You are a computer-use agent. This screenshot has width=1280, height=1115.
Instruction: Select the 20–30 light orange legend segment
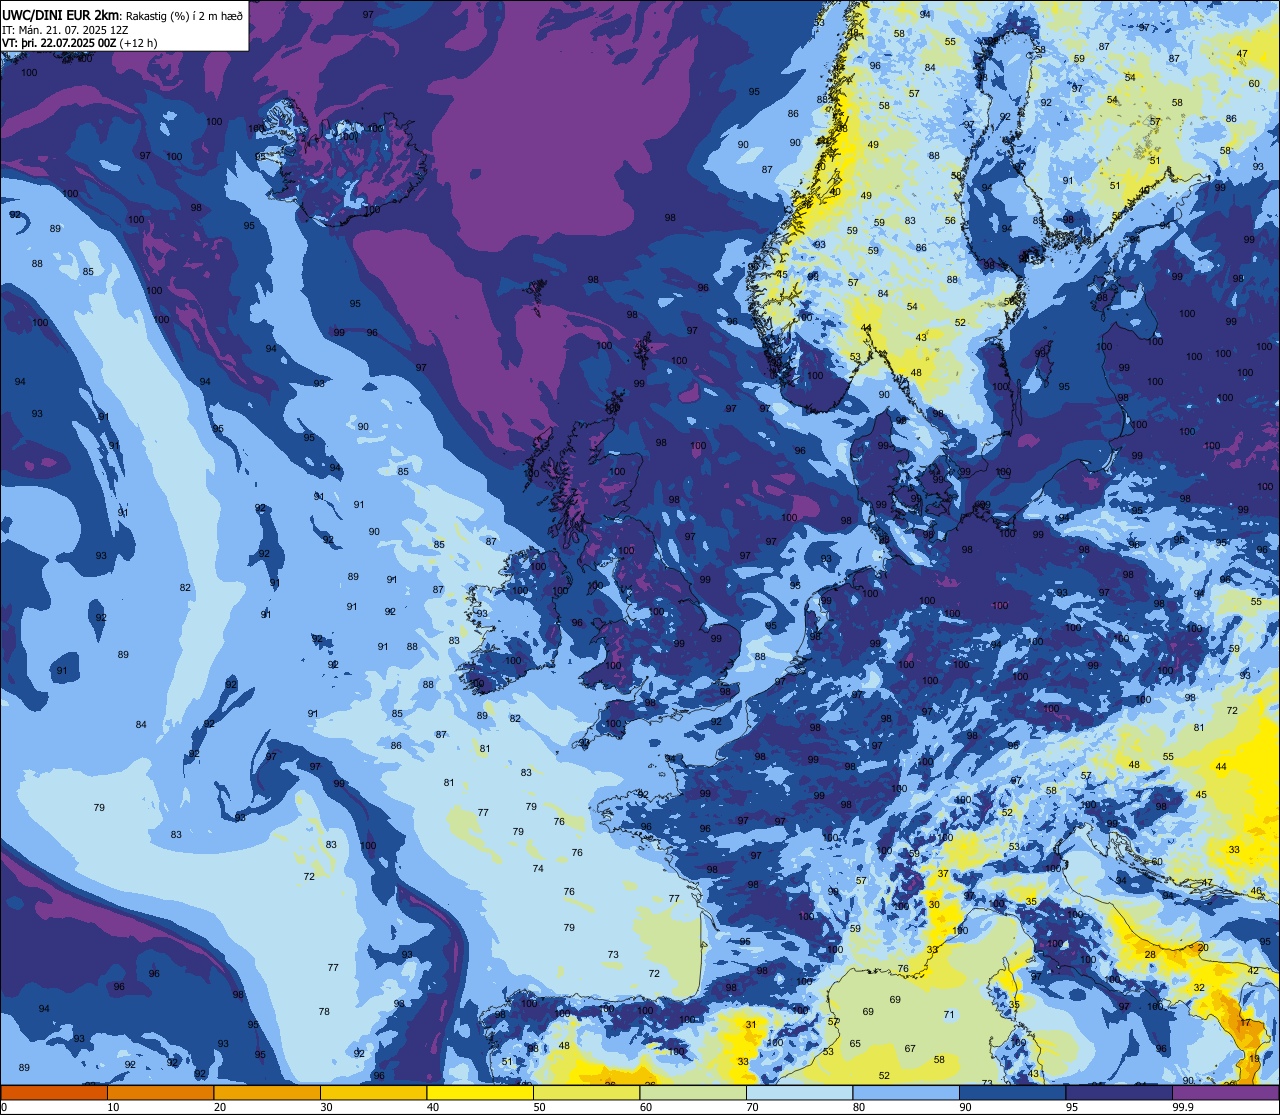pos(267,1093)
